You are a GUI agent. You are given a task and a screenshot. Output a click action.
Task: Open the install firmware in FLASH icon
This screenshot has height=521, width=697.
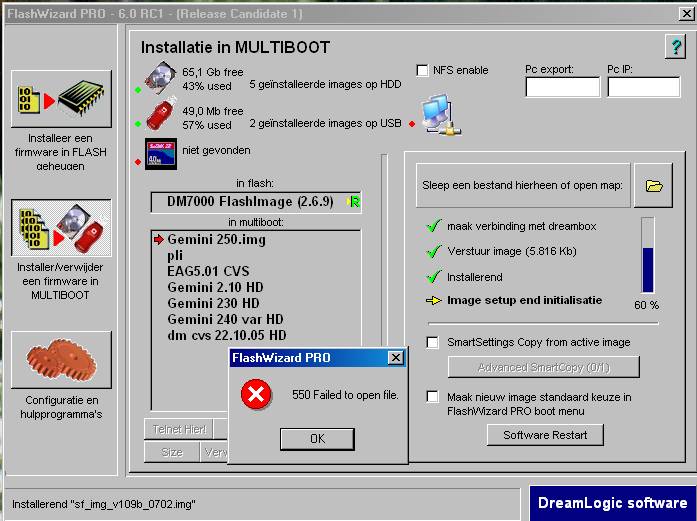pos(61,99)
